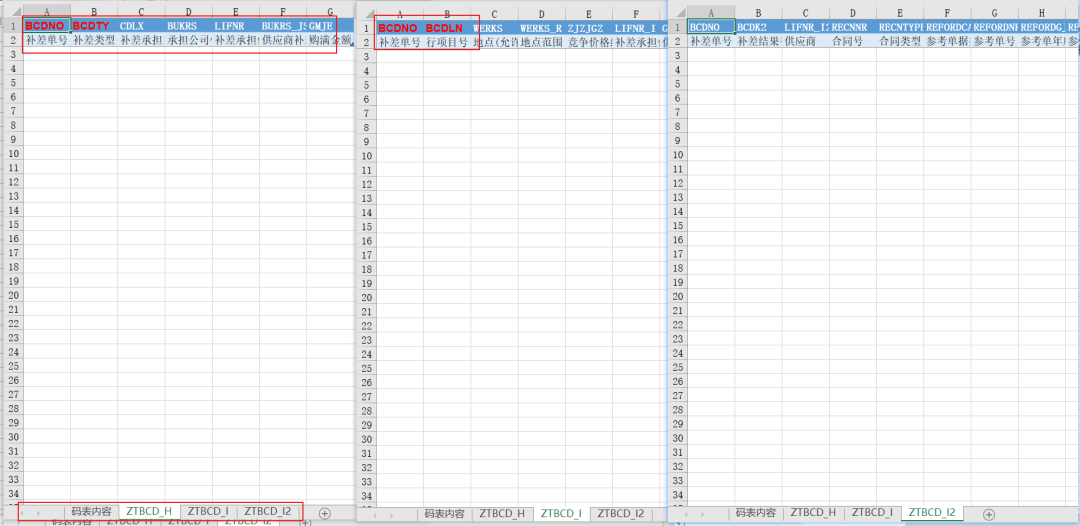Click 购满金额 cell in left window
The image size is (1080, 526).
click(x=330, y=40)
